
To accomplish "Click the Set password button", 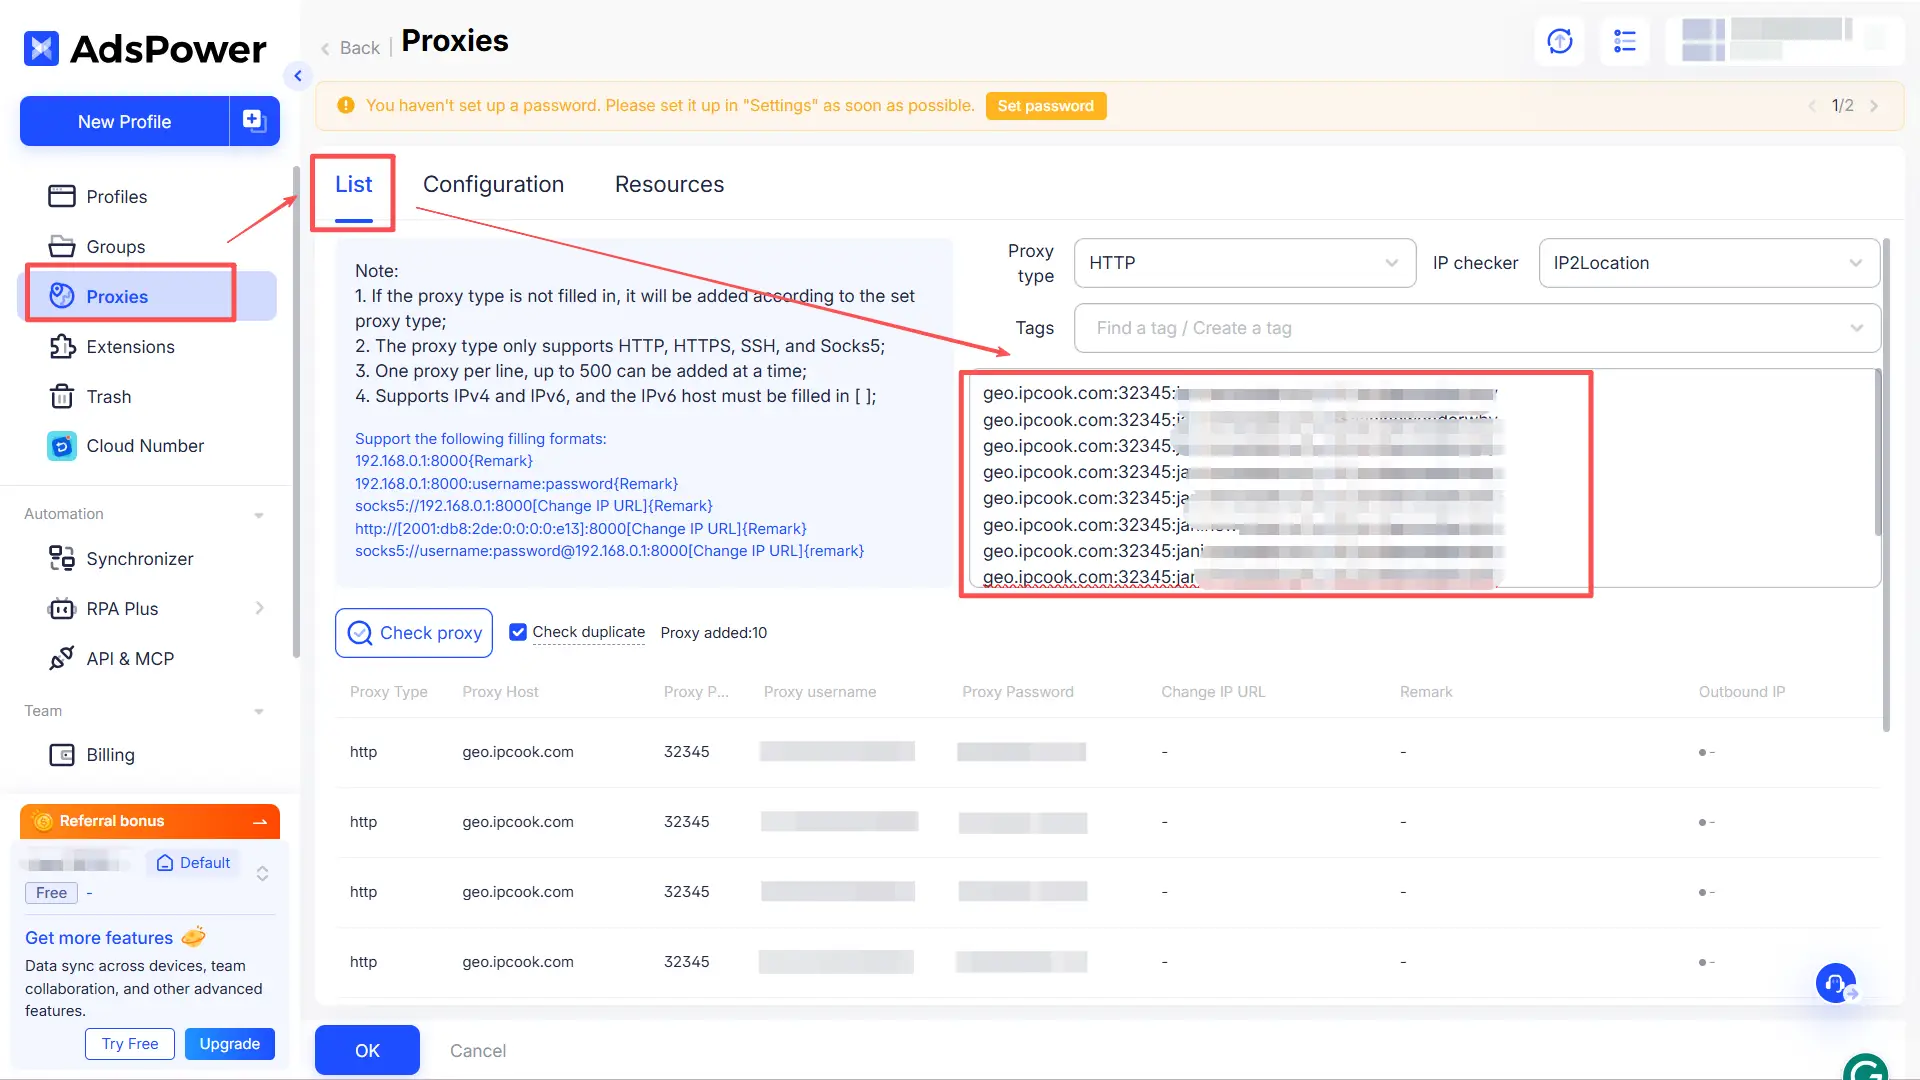I will point(1045,105).
